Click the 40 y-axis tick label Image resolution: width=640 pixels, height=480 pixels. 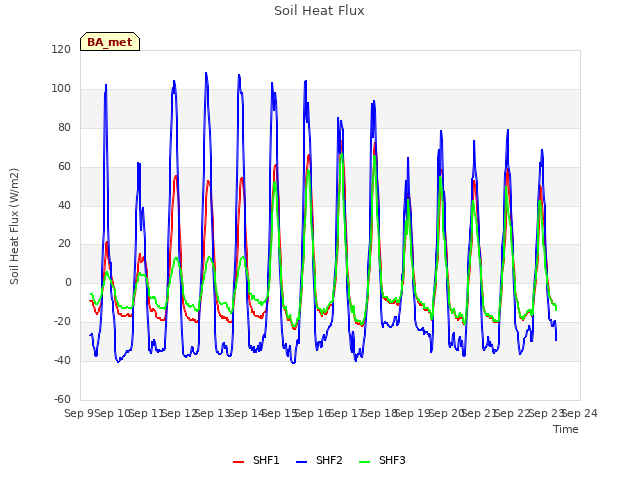click(x=64, y=205)
